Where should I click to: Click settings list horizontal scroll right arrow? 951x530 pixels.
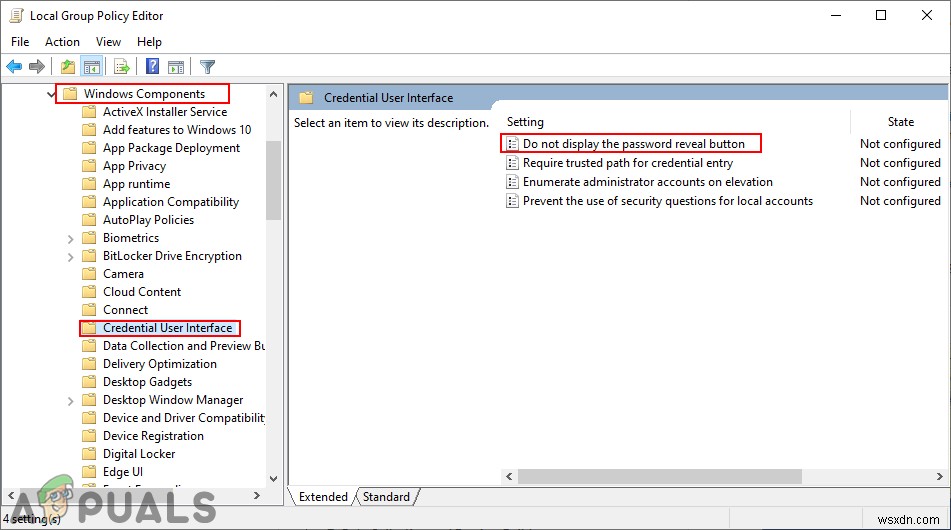pyautogui.click(x=939, y=477)
